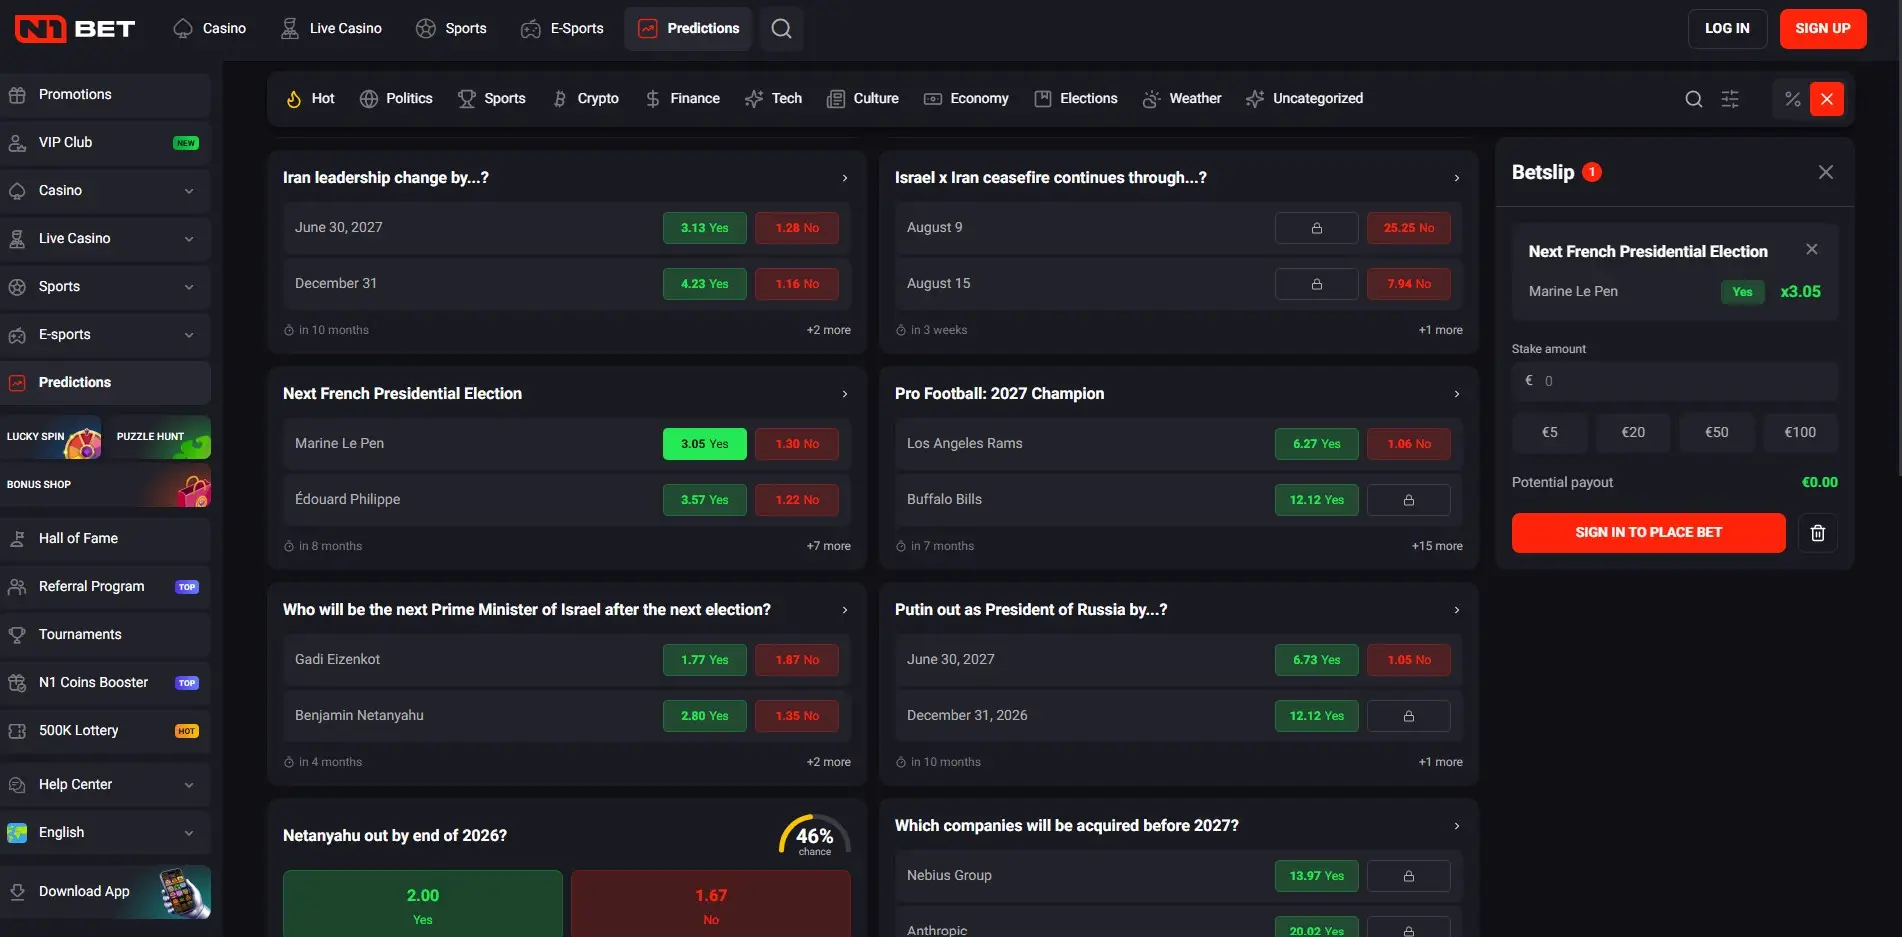Click the locked No for Nebius Group

click(1409, 876)
